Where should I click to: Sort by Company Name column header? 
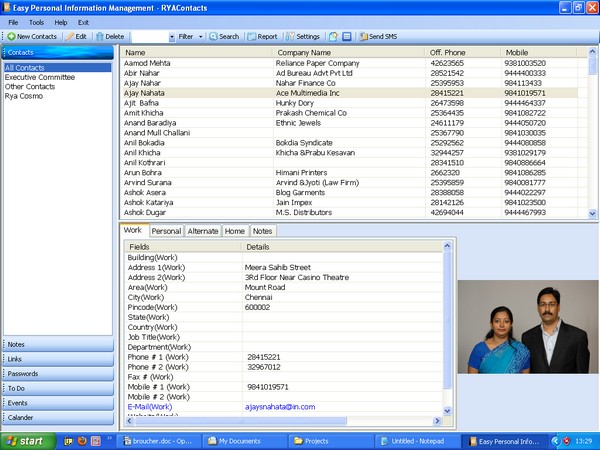[x=348, y=52]
